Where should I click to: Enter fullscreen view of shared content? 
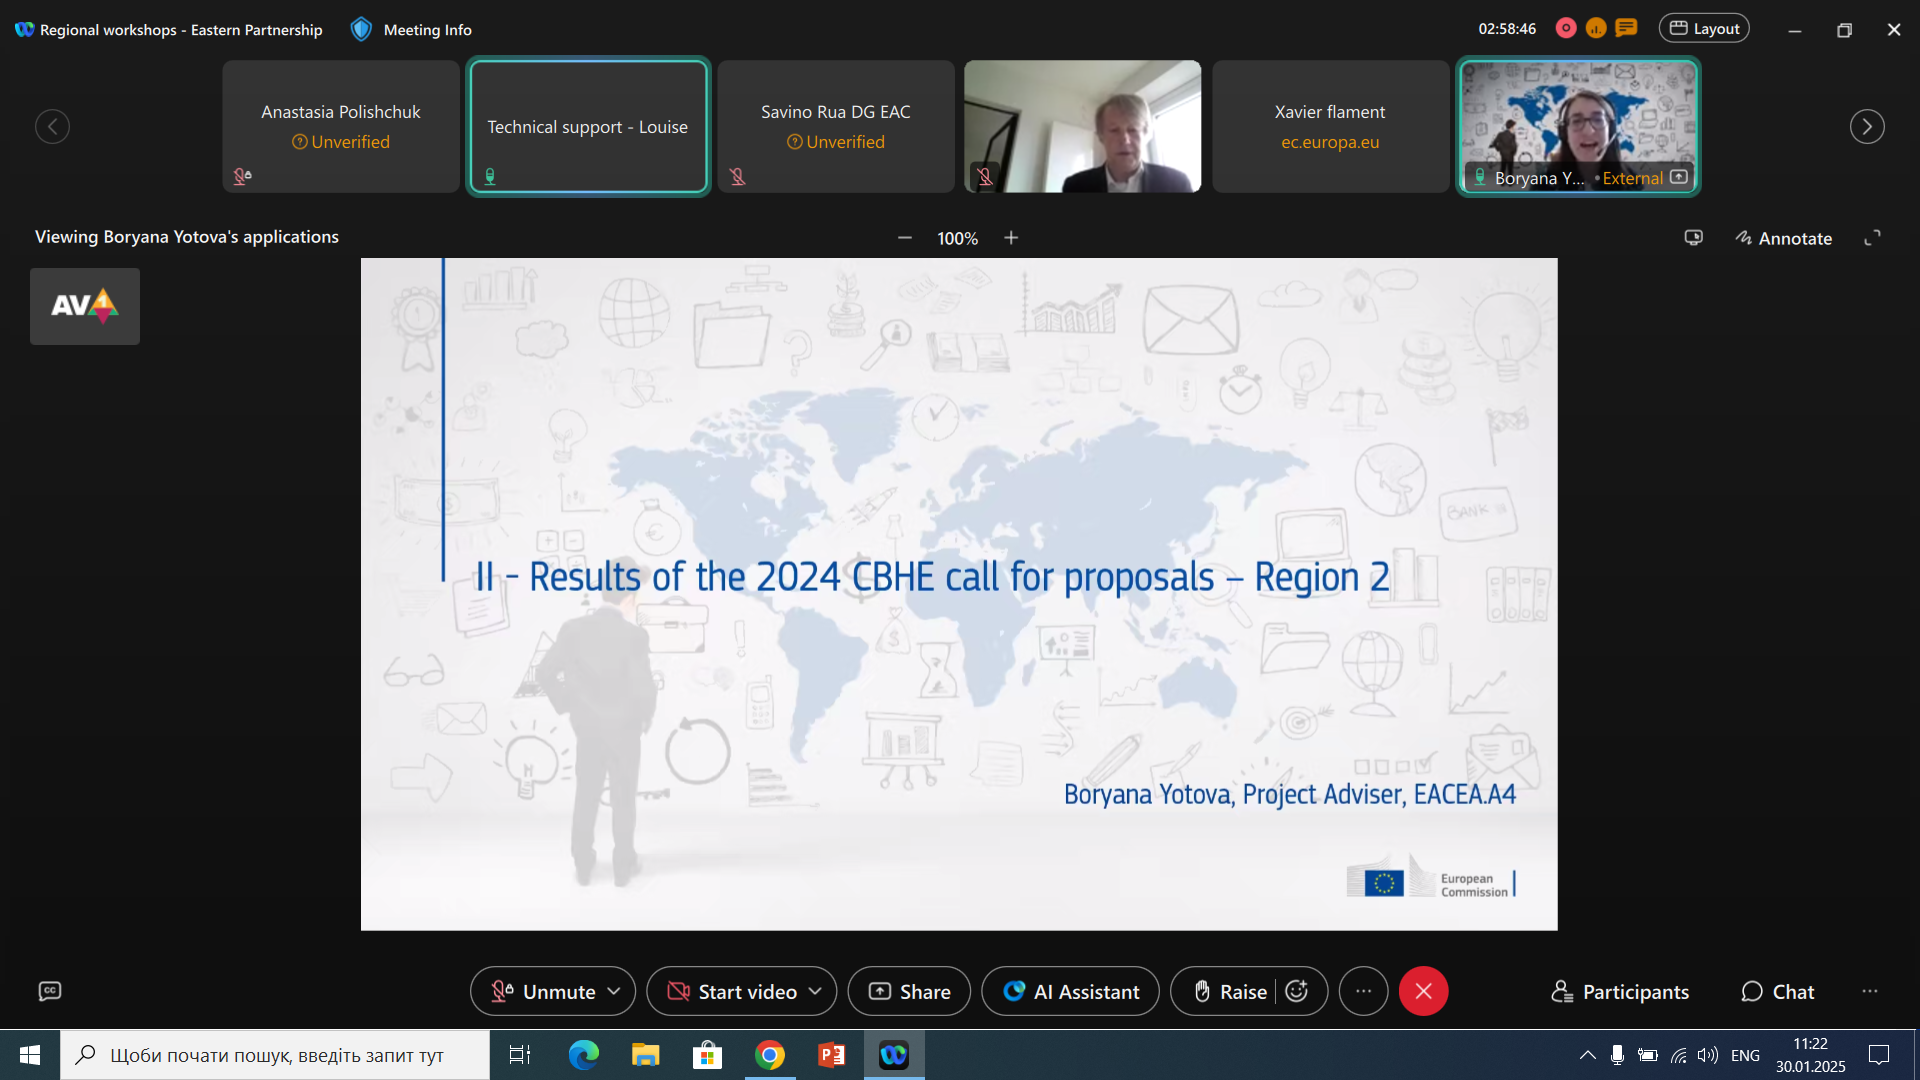point(1872,238)
